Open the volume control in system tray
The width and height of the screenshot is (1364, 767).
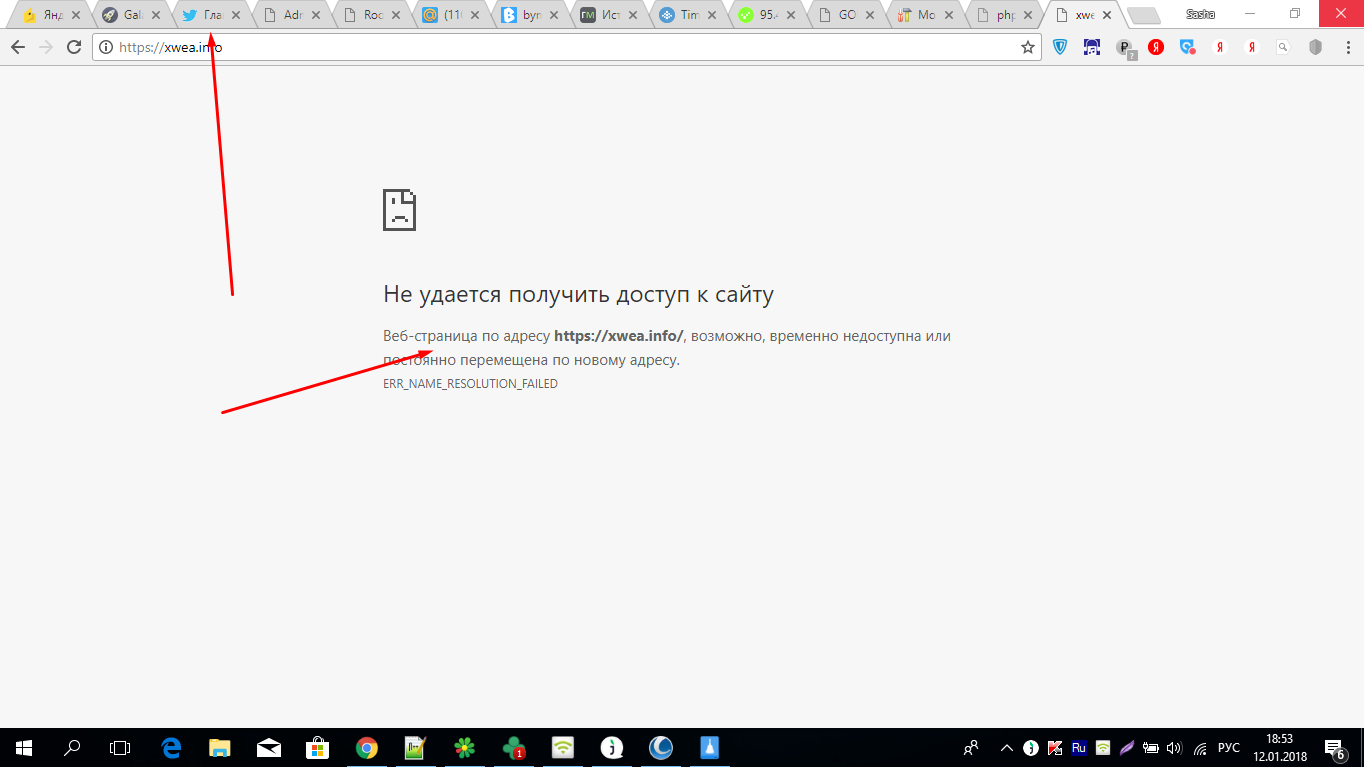click(1174, 747)
